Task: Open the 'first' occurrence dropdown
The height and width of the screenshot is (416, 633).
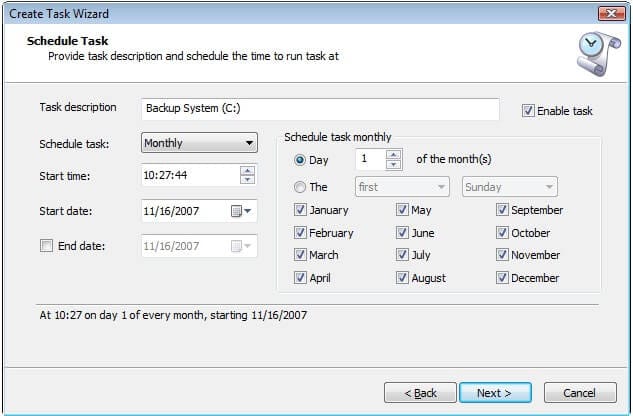Action: click(x=402, y=187)
